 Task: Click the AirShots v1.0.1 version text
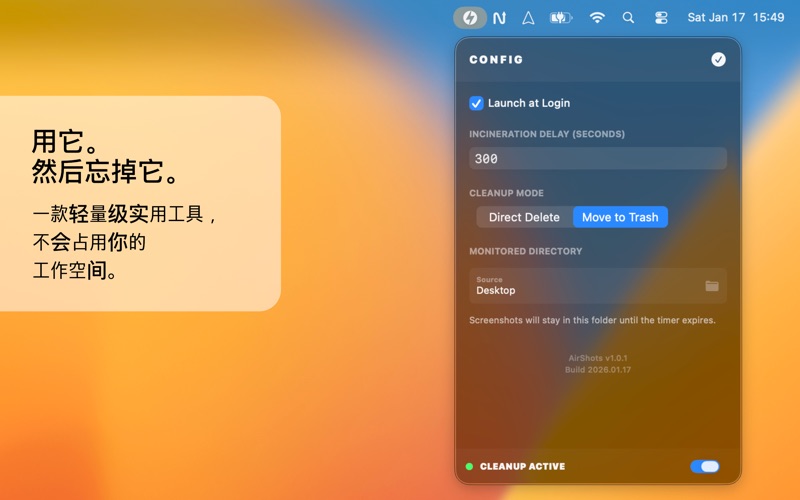coord(597,358)
